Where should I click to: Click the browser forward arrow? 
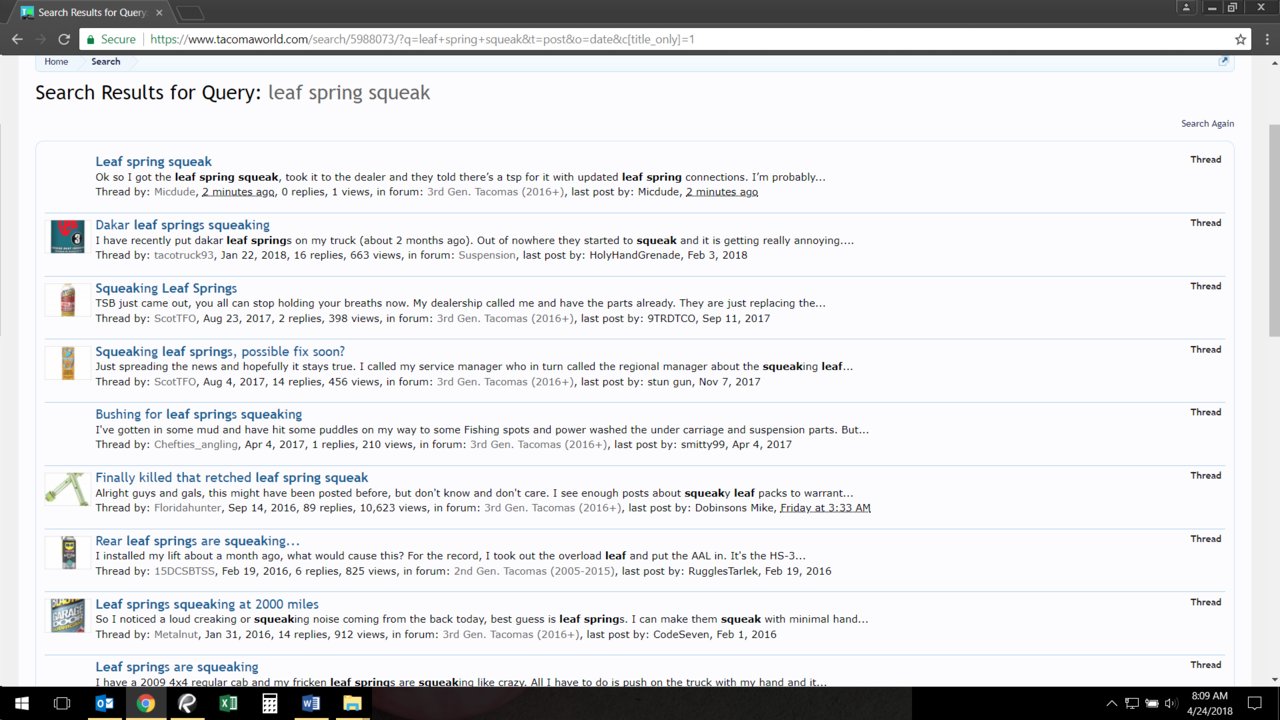[x=41, y=39]
